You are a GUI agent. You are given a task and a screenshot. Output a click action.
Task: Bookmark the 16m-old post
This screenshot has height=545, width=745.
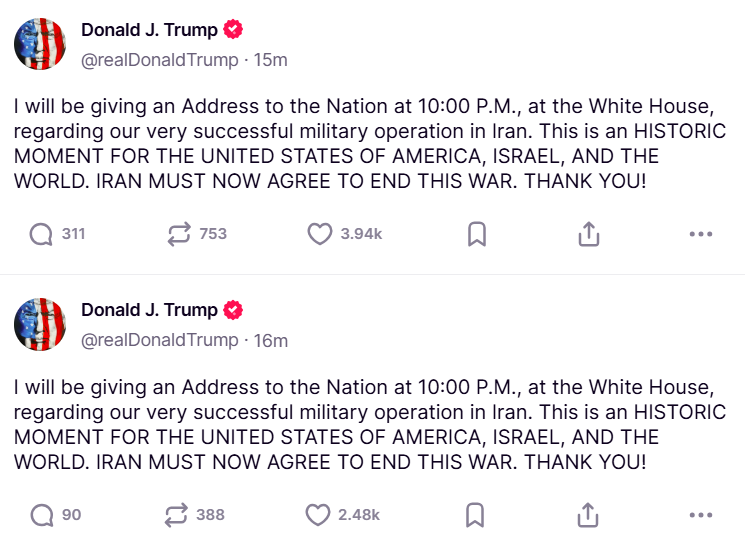pyautogui.click(x=477, y=515)
